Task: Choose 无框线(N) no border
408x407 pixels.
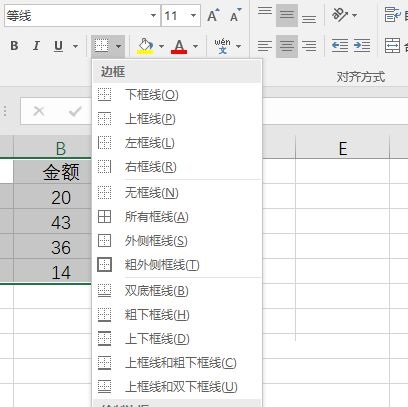Action: click(177, 192)
